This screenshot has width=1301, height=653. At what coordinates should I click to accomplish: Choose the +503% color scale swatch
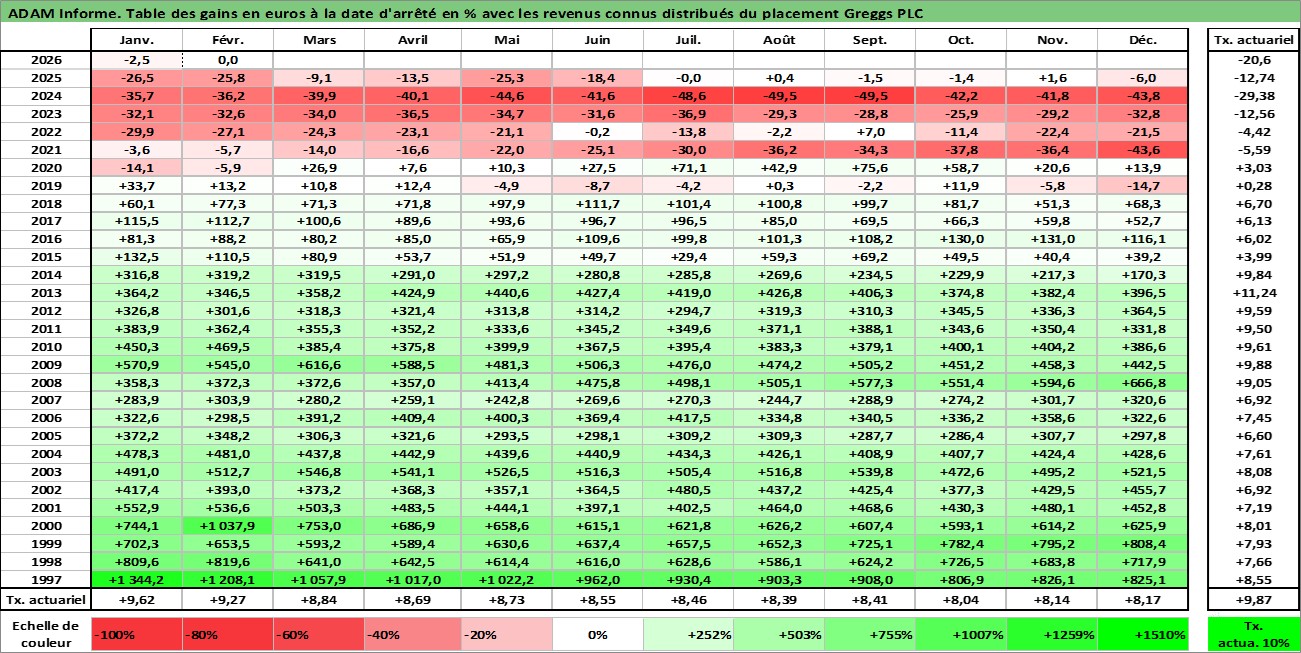click(779, 634)
